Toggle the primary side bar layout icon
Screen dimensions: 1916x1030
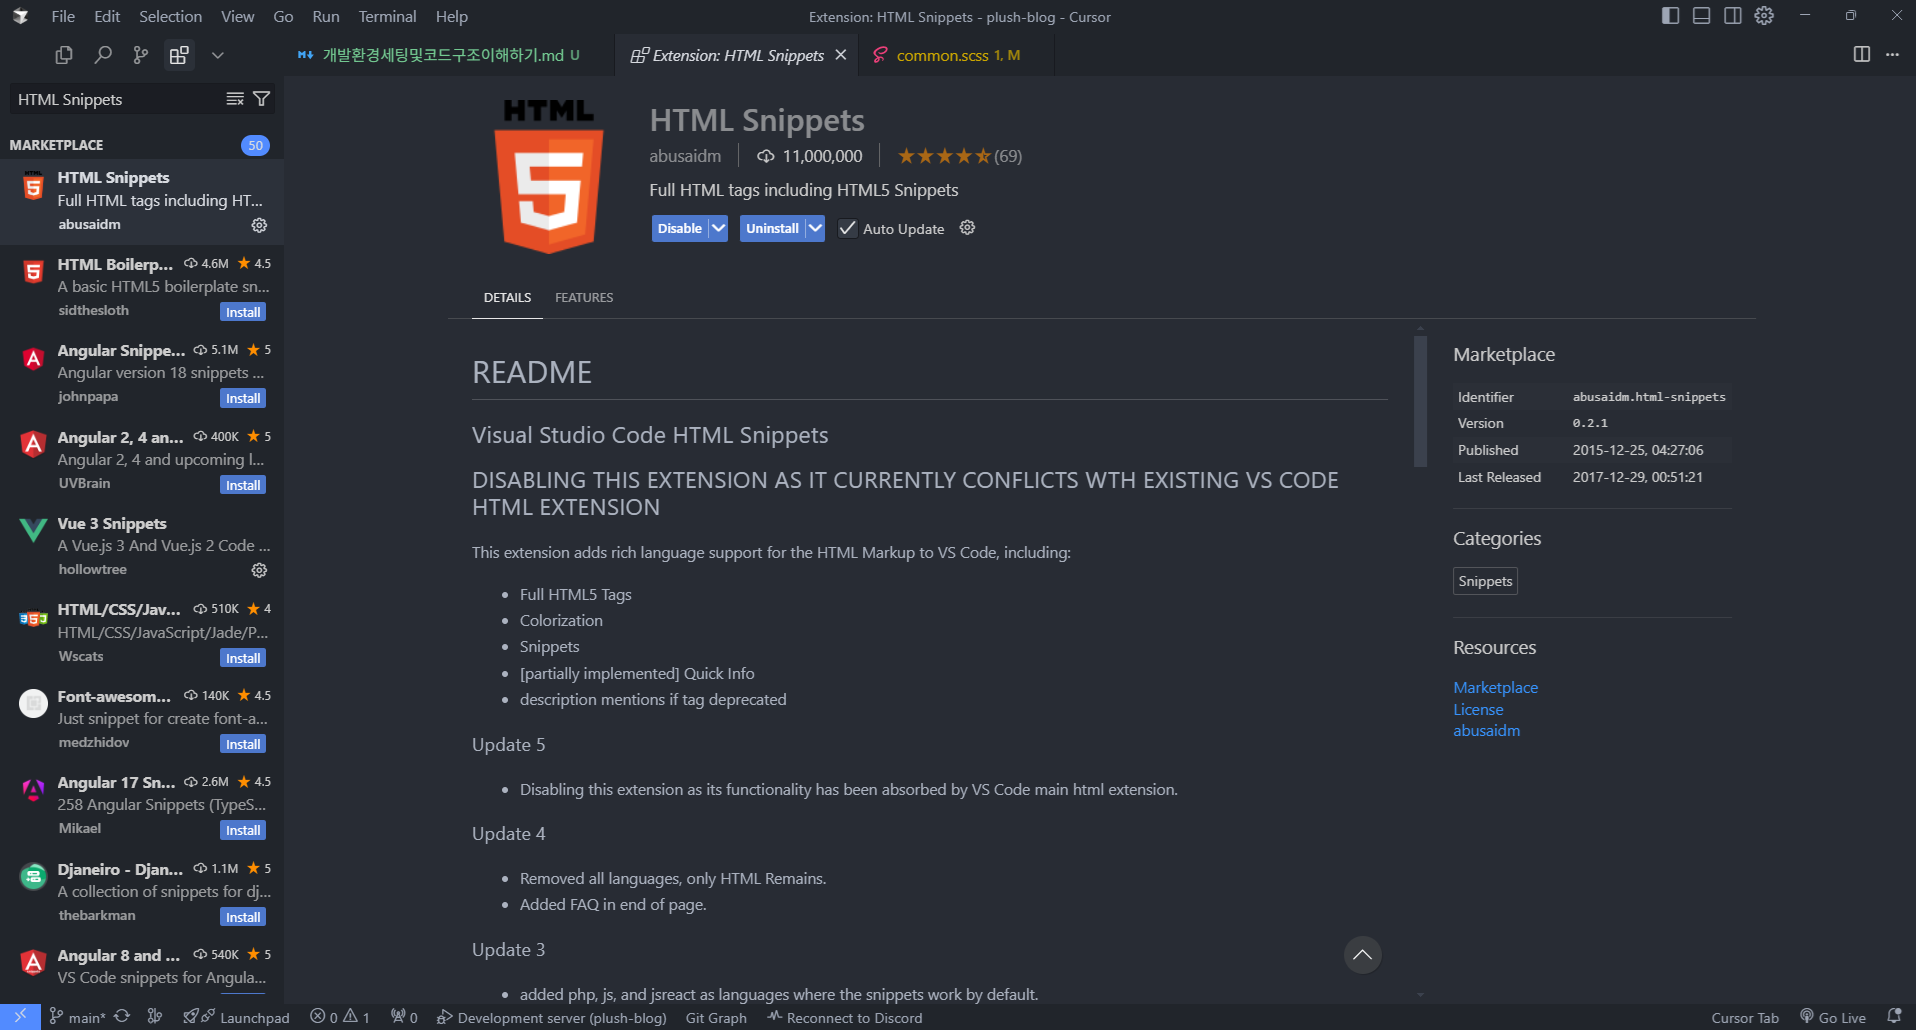1670,16
